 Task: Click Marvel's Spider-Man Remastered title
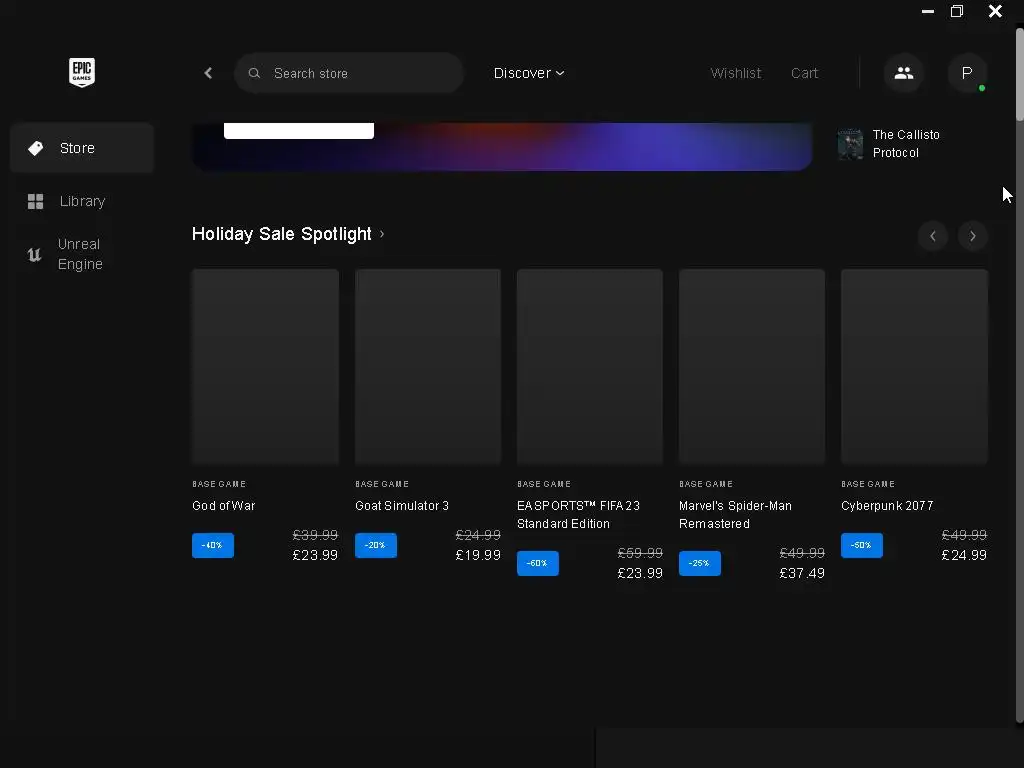[x=735, y=515]
